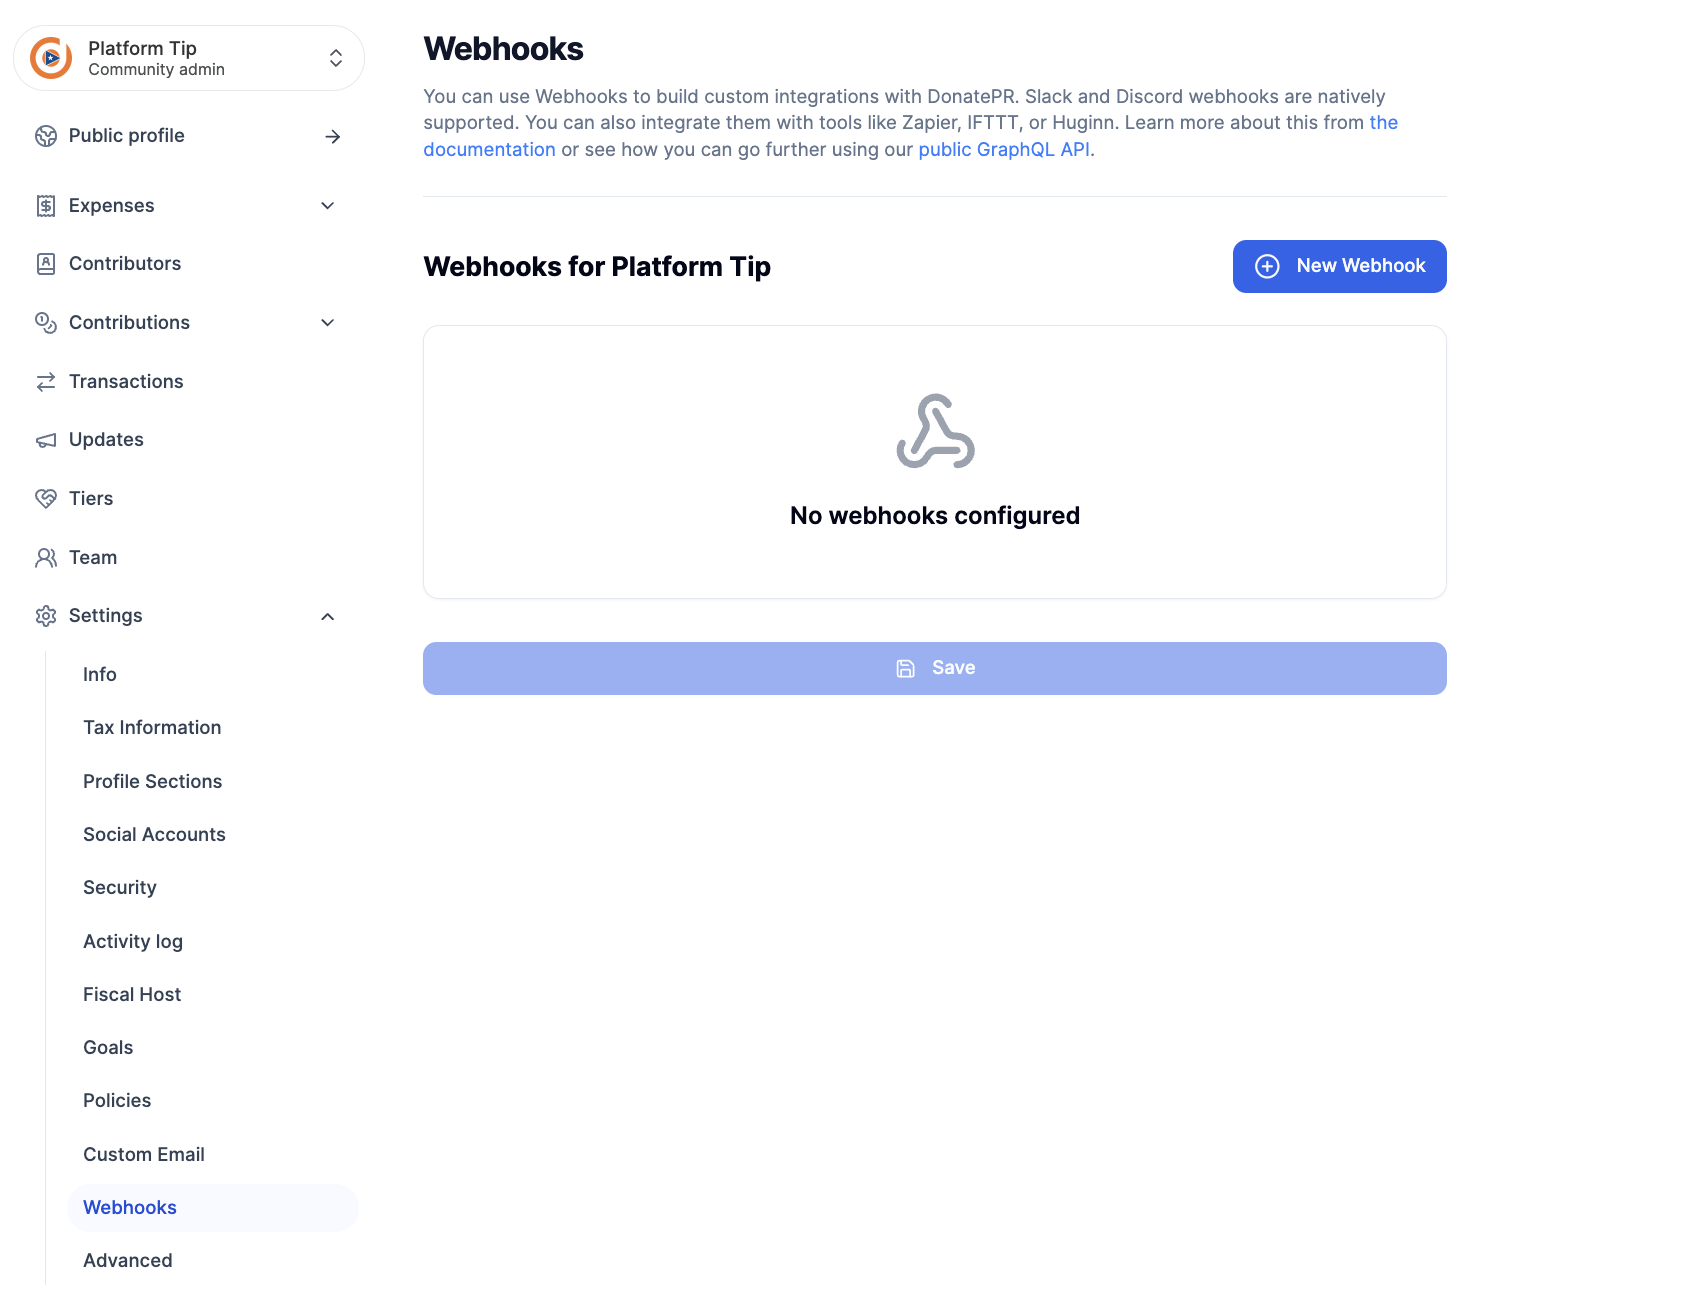Click the Updates megaphone icon
The width and height of the screenshot is (1700, 1310).
pyautogui.click(x=46, y=440)
